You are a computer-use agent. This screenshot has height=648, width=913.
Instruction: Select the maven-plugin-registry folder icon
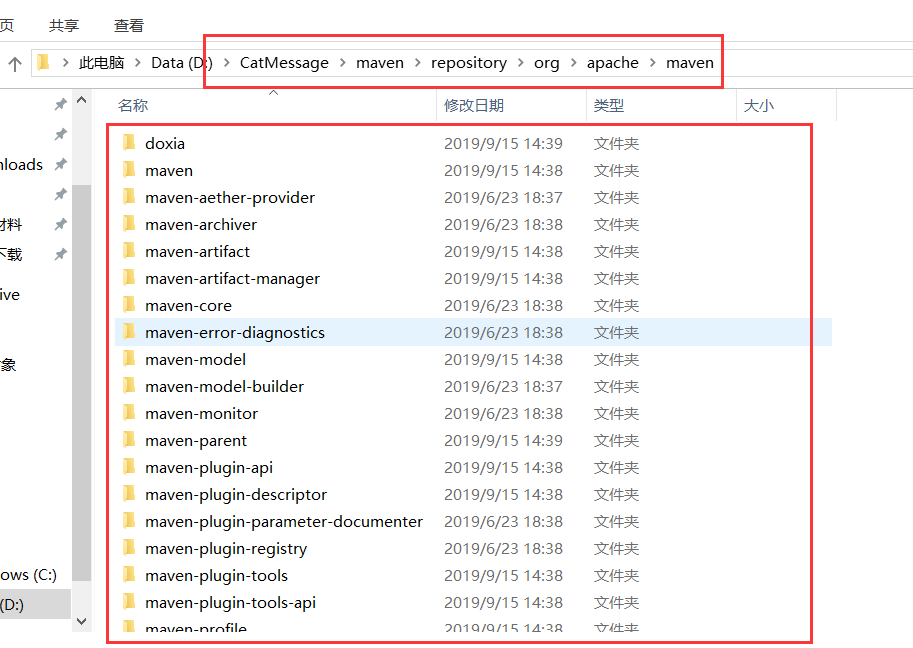[x=129, y=547]
